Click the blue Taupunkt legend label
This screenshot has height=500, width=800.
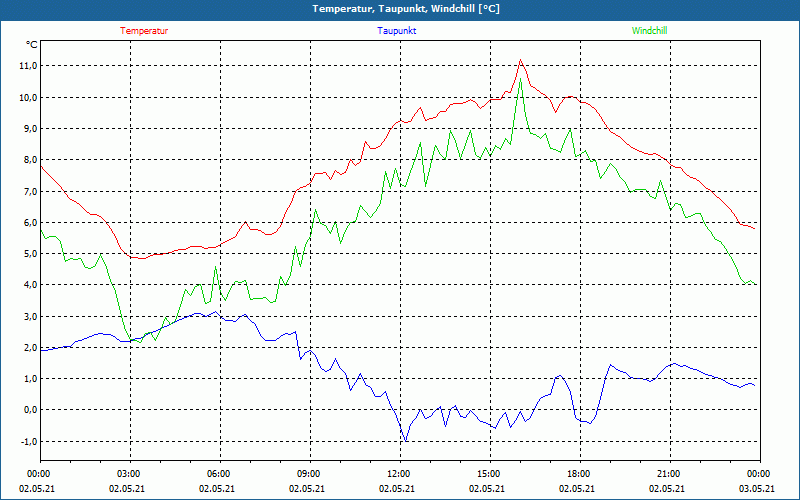(x=396, y=31)
